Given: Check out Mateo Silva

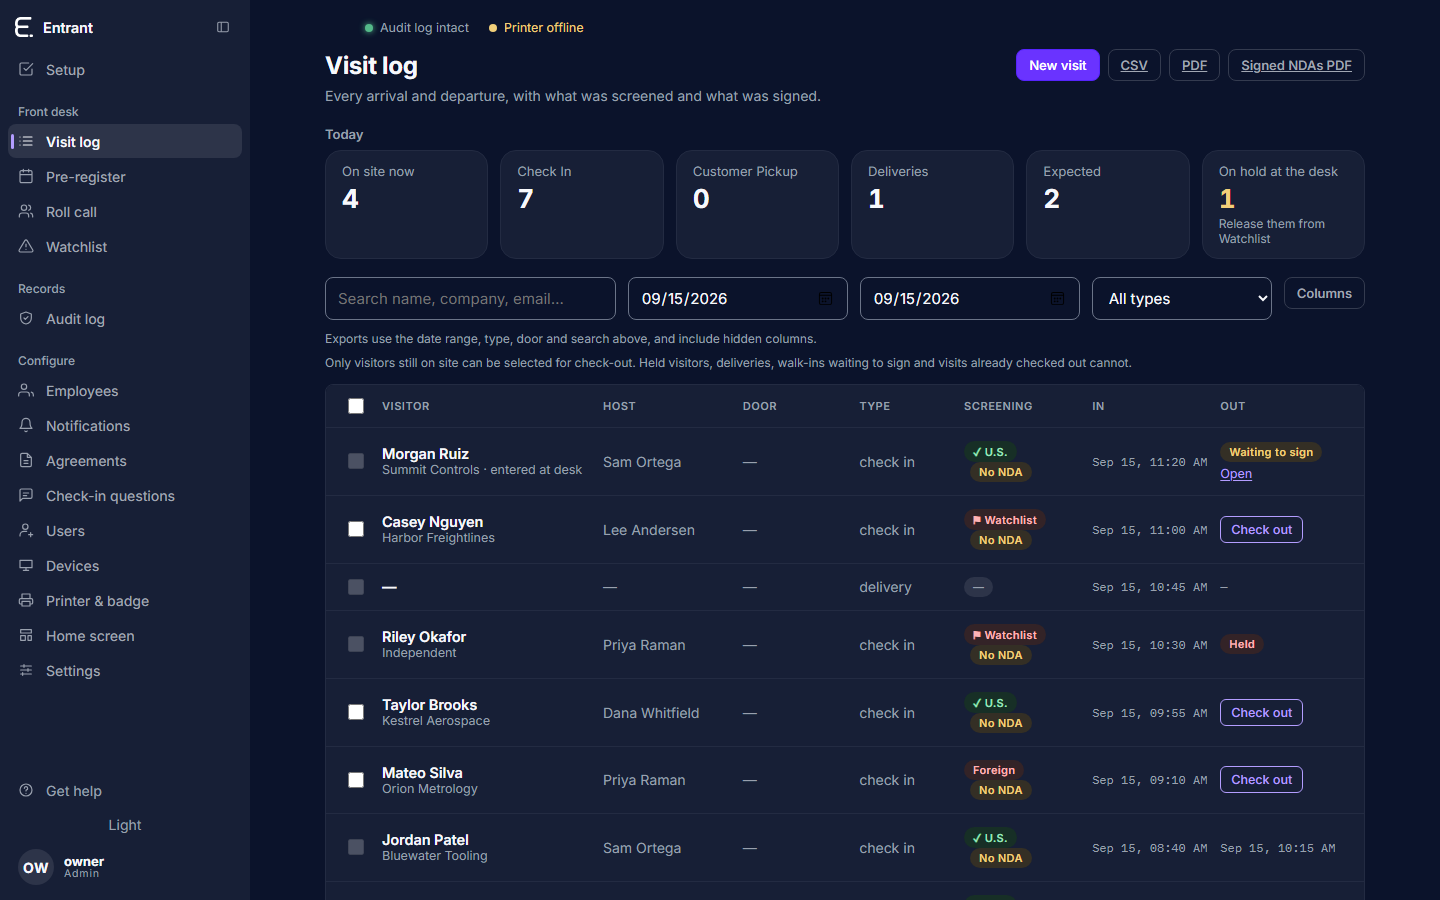Looking at the screenshot, I should tap(1261, 779).
